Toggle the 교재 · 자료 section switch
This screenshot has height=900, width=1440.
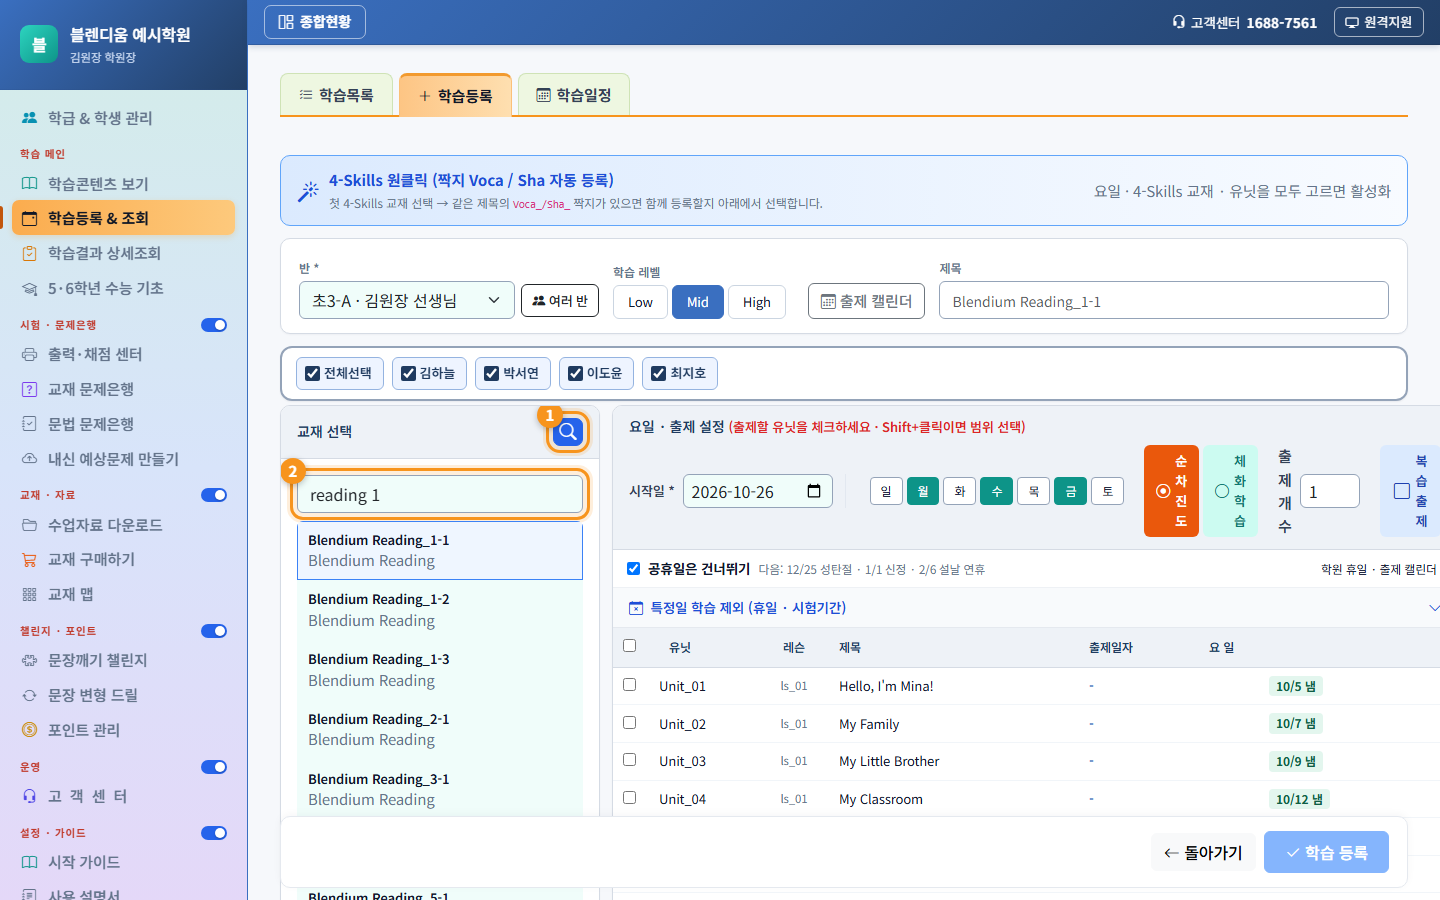click(x=214, y=495)
